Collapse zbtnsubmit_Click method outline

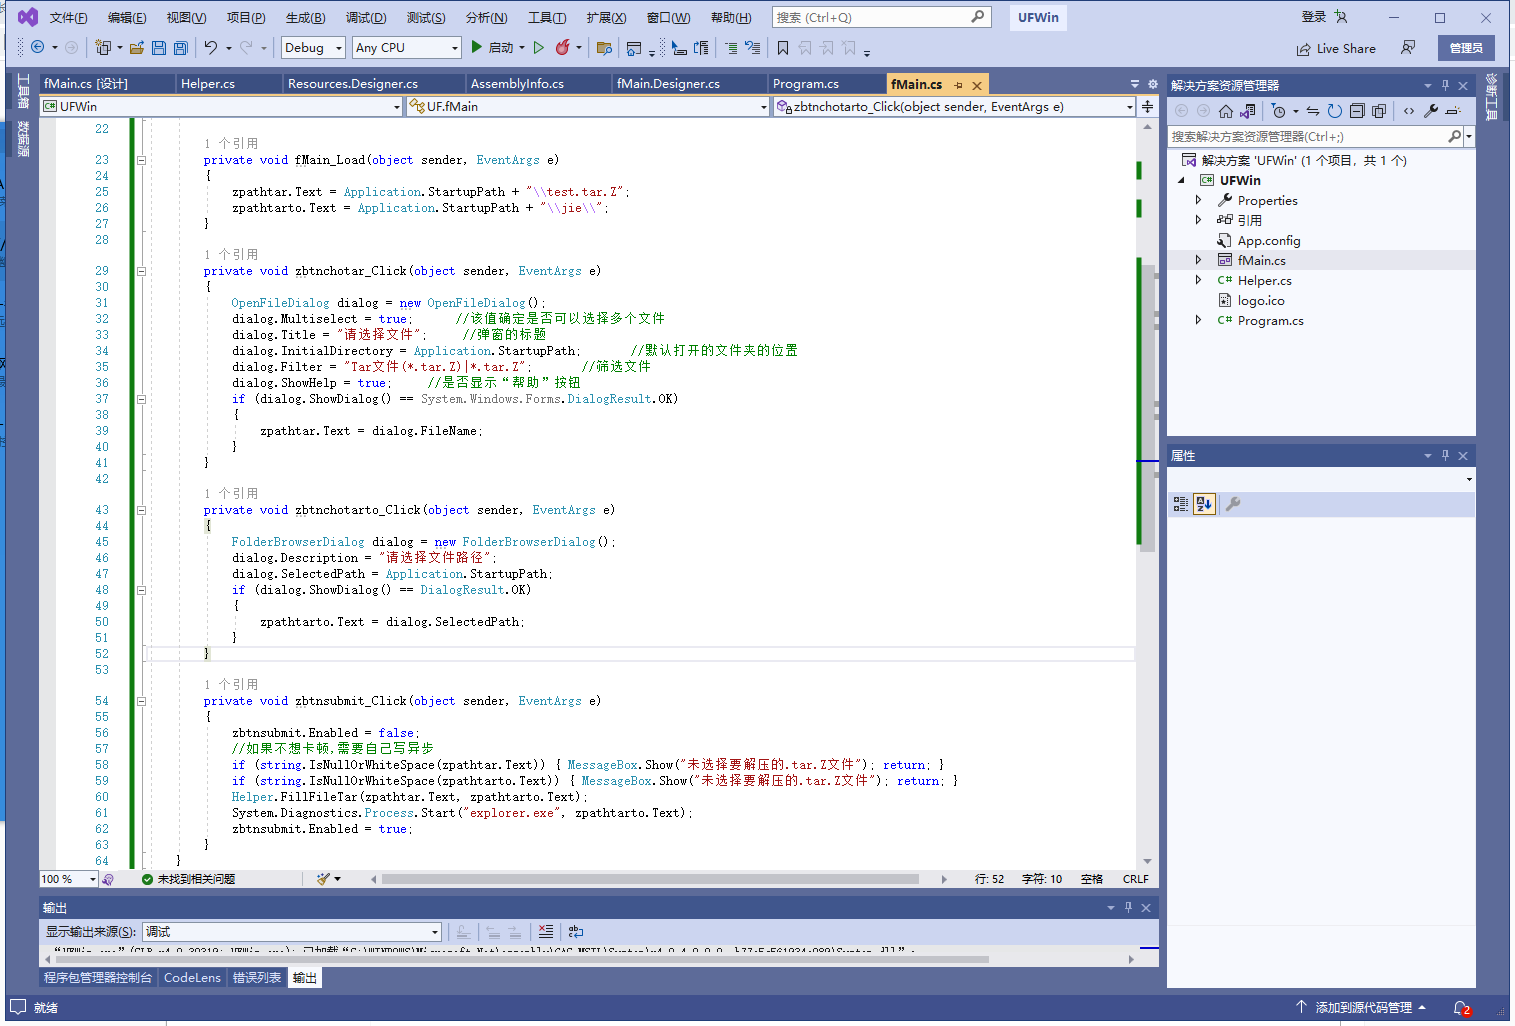click(x=141, y=701)
